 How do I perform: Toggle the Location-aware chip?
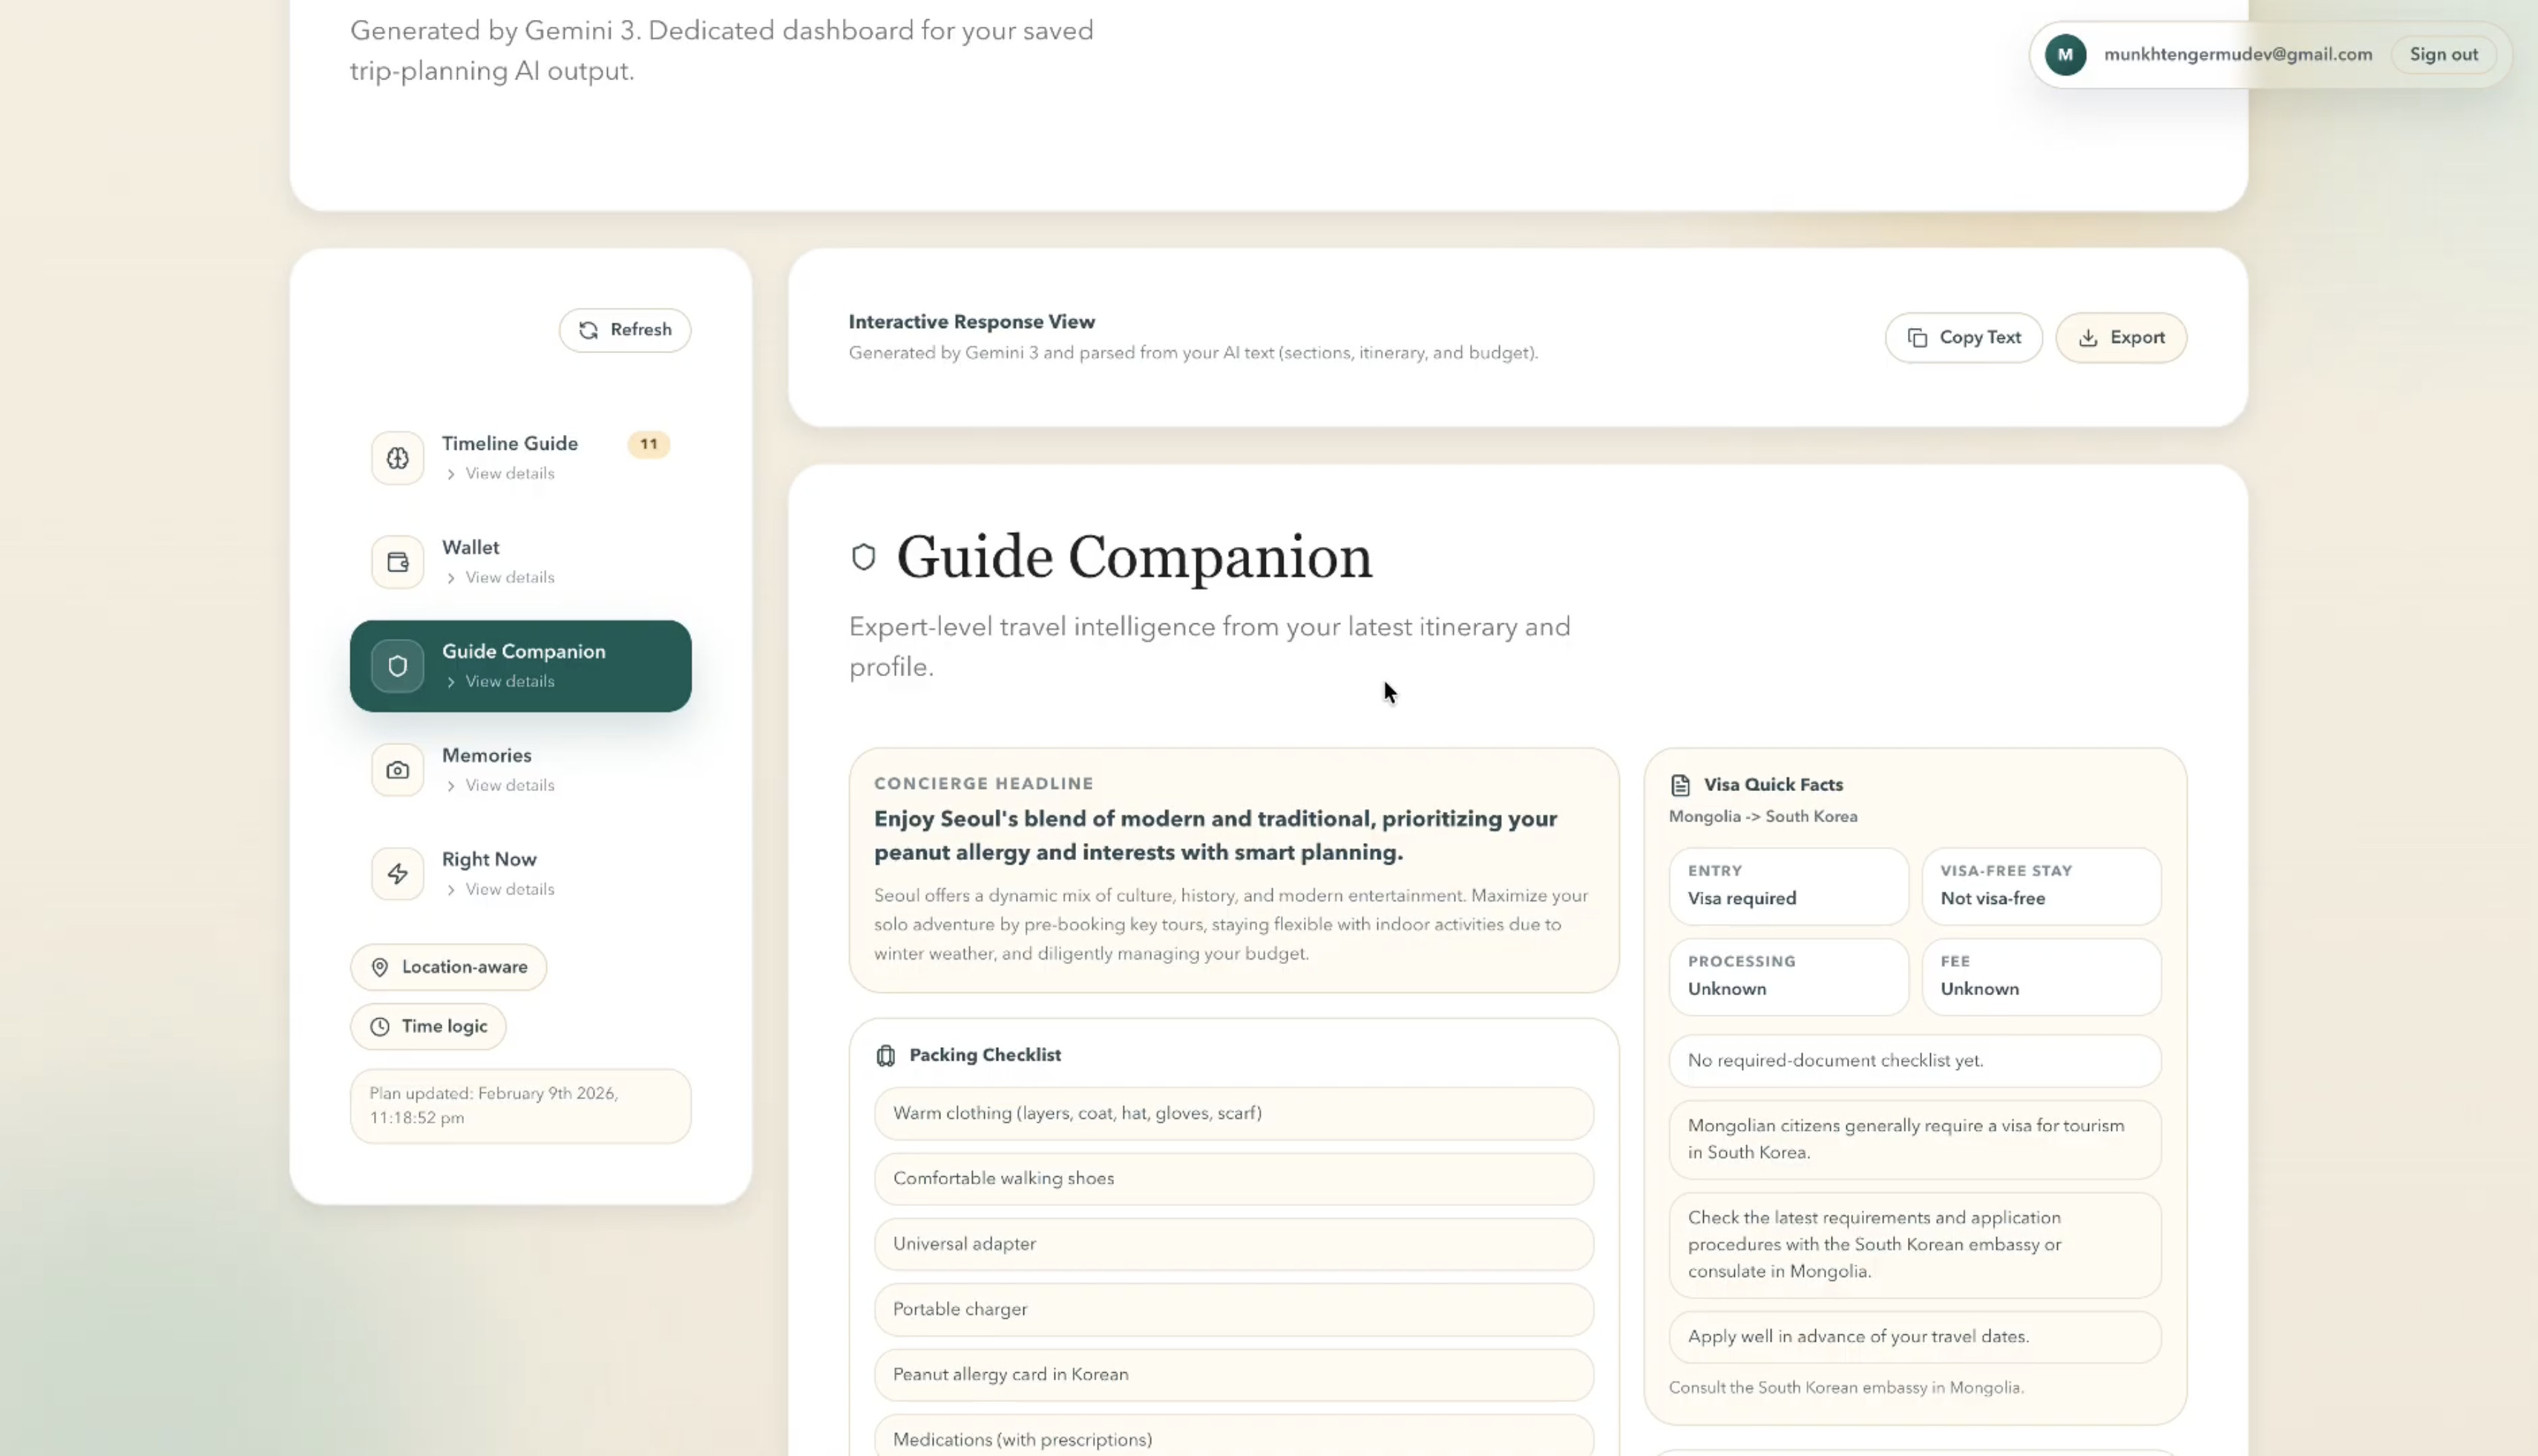coord(448,967)
